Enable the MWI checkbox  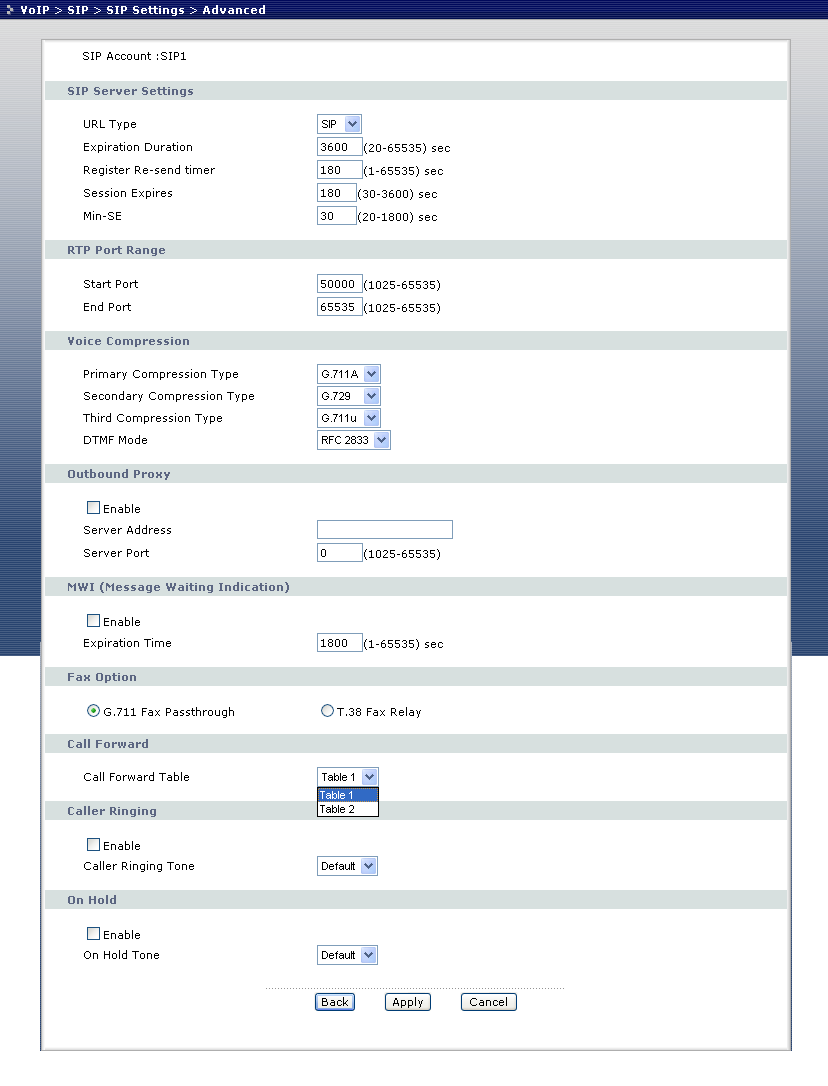coord(94,621)
